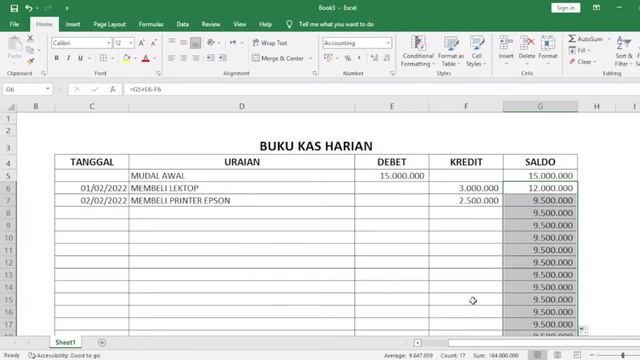Increase font size with A-up icon
Screen dimensions: 640x360
point(142,43)
